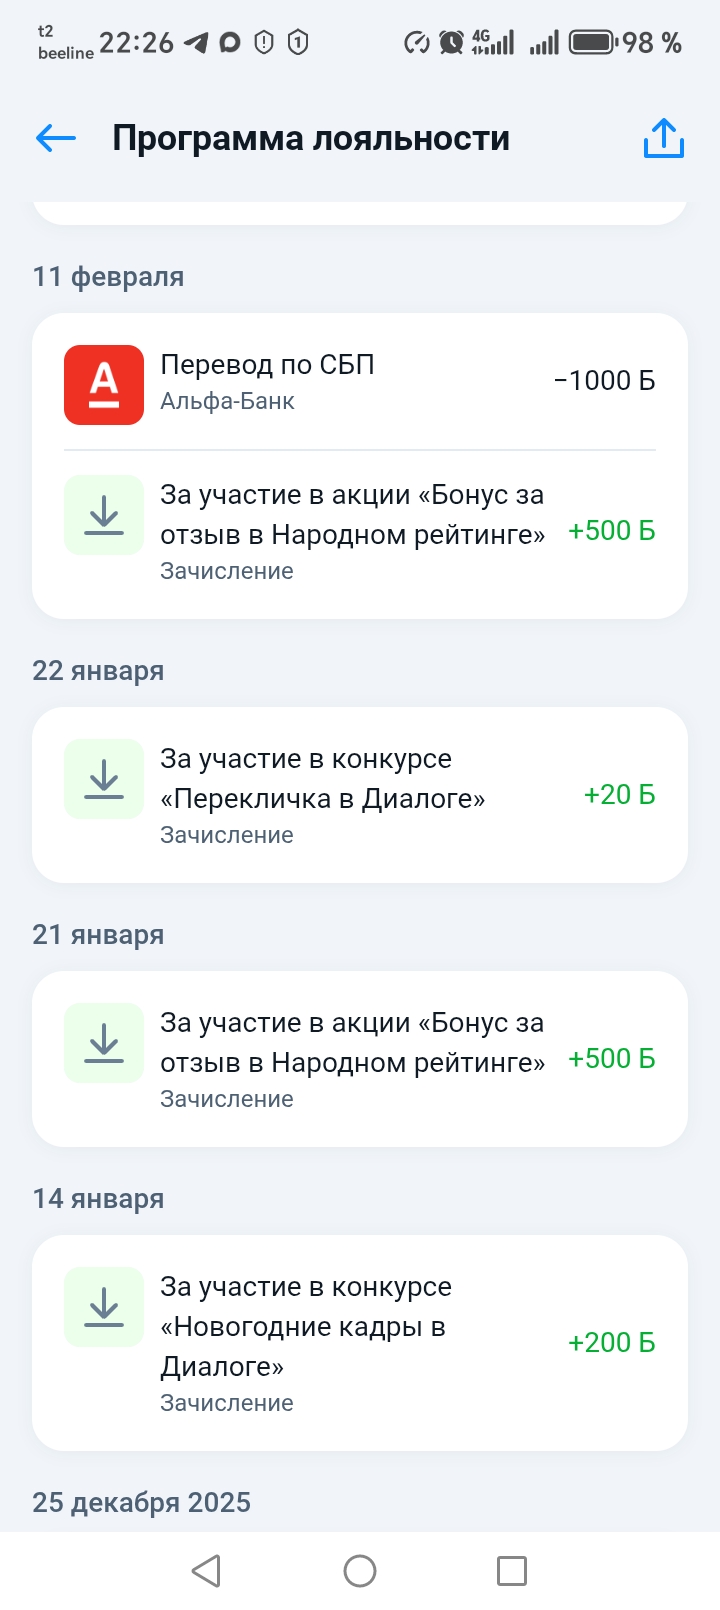Viewport: 720px width, 1610px height.
Task: Open the −1000 Б amount entry
Action: pos(604,381)
